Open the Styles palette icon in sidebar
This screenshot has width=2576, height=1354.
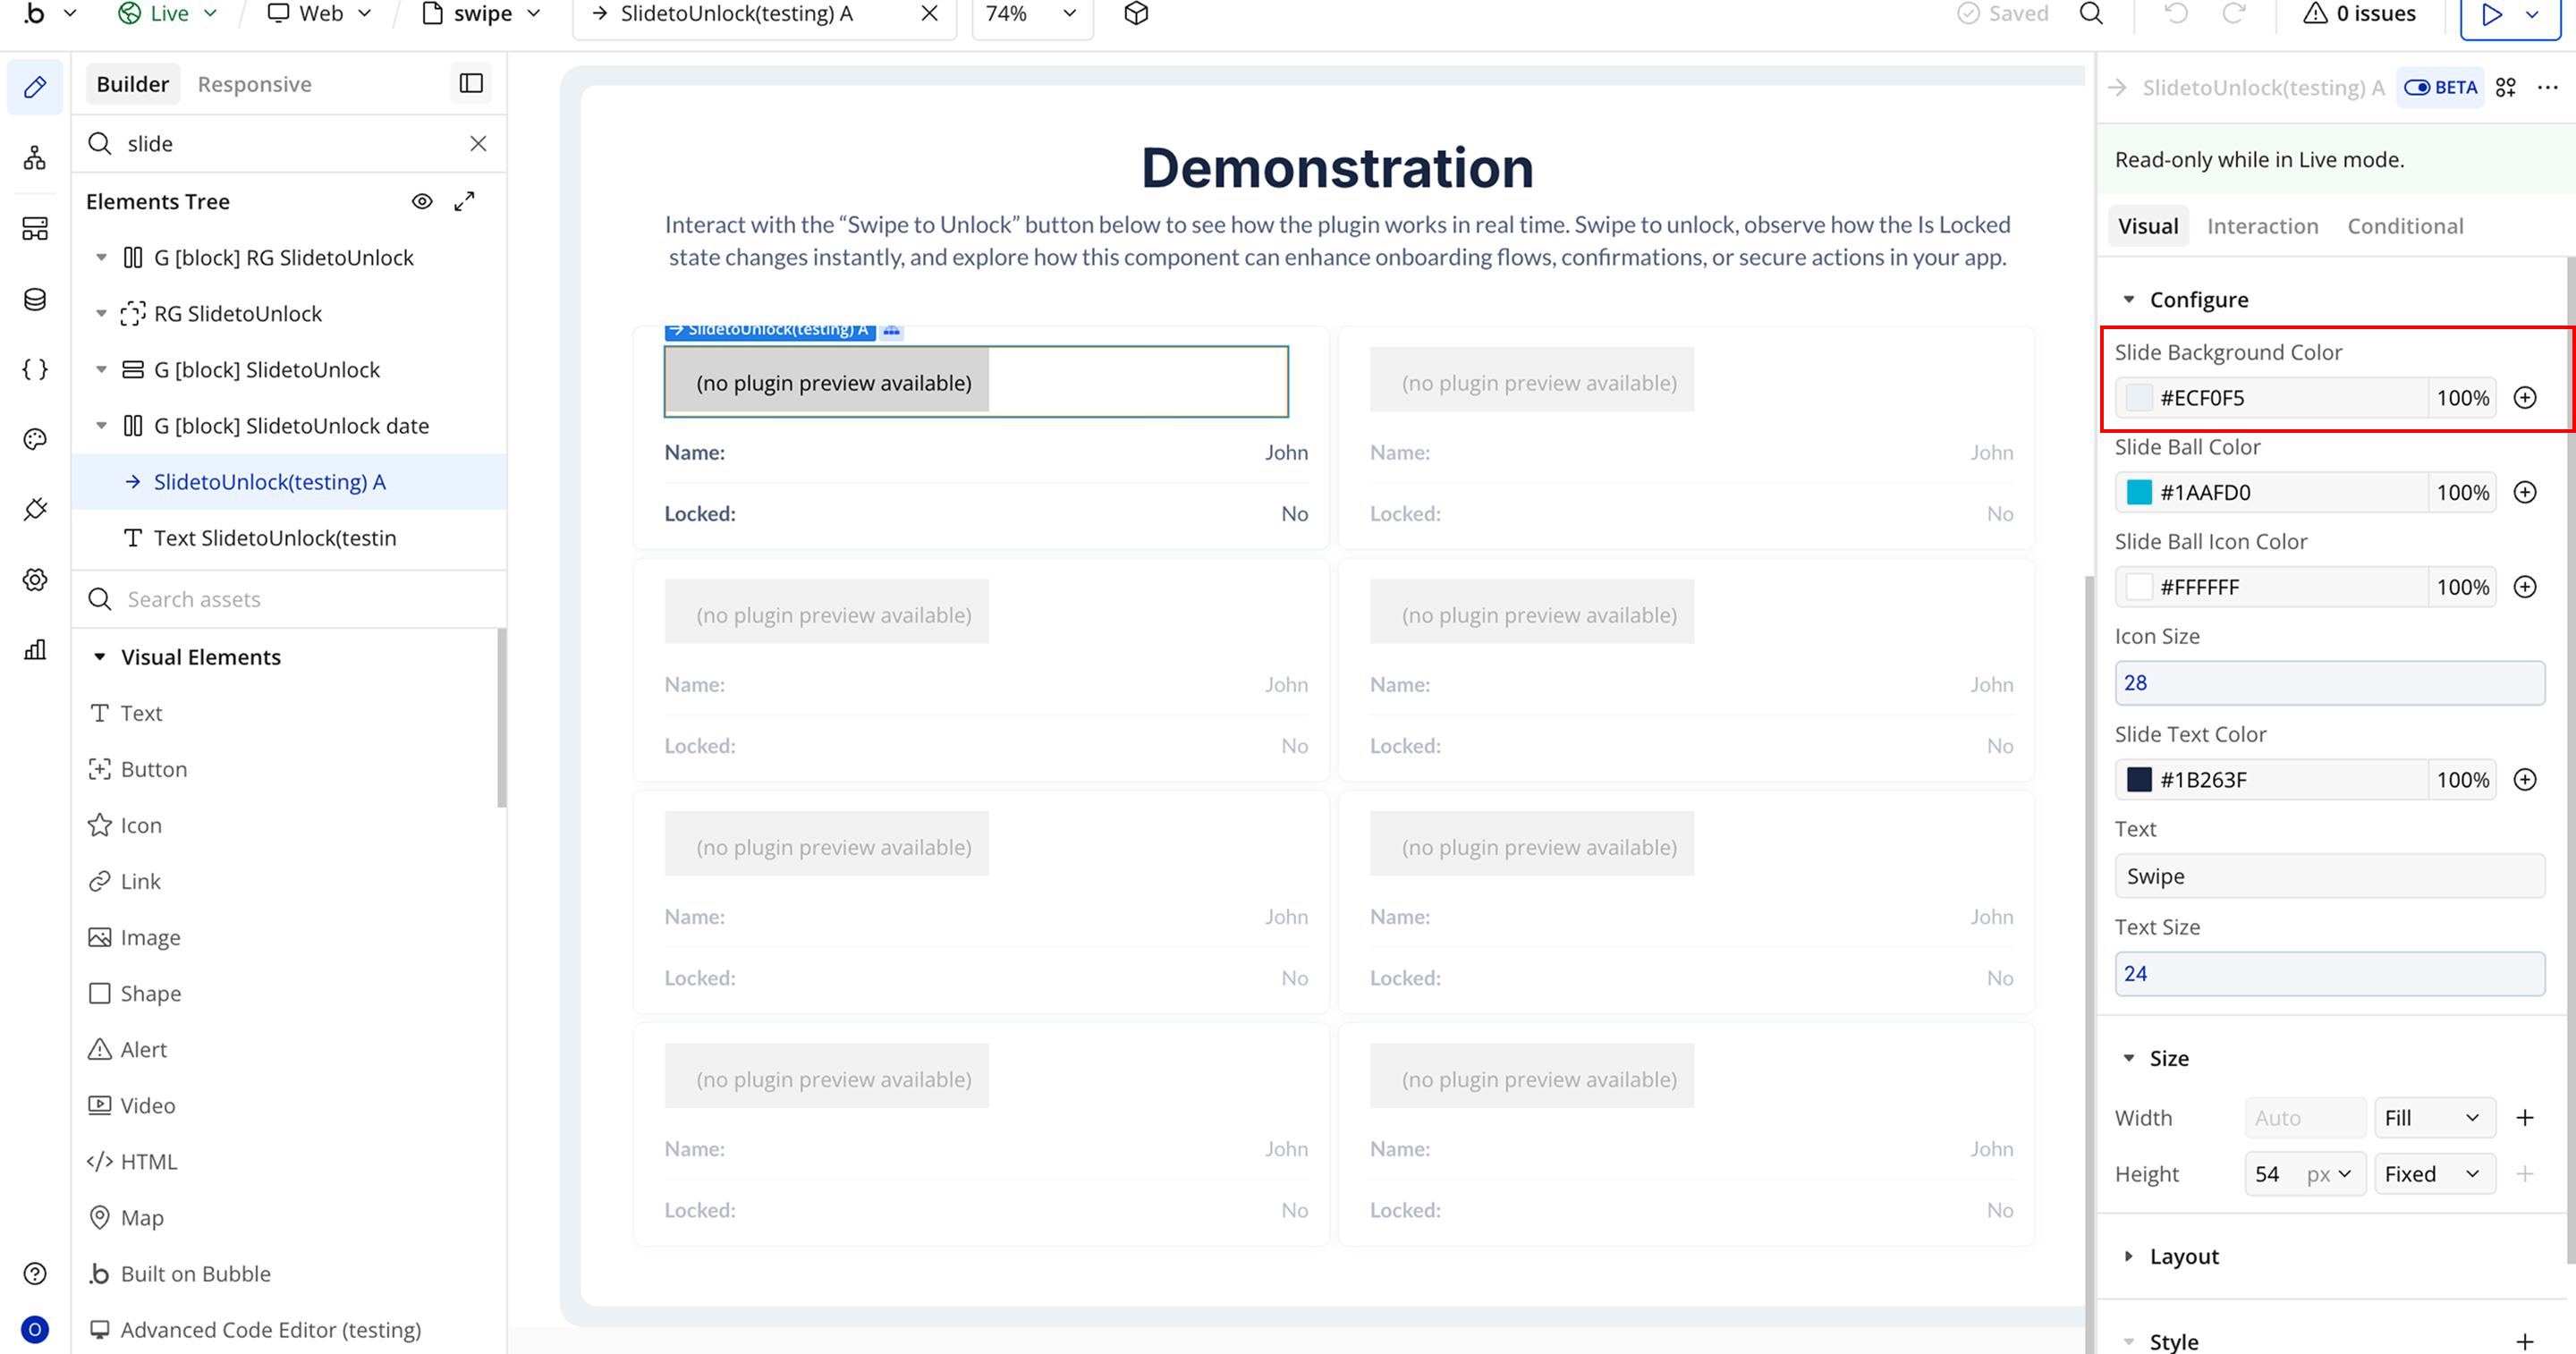pyautogui.click(x=35, y=439)
